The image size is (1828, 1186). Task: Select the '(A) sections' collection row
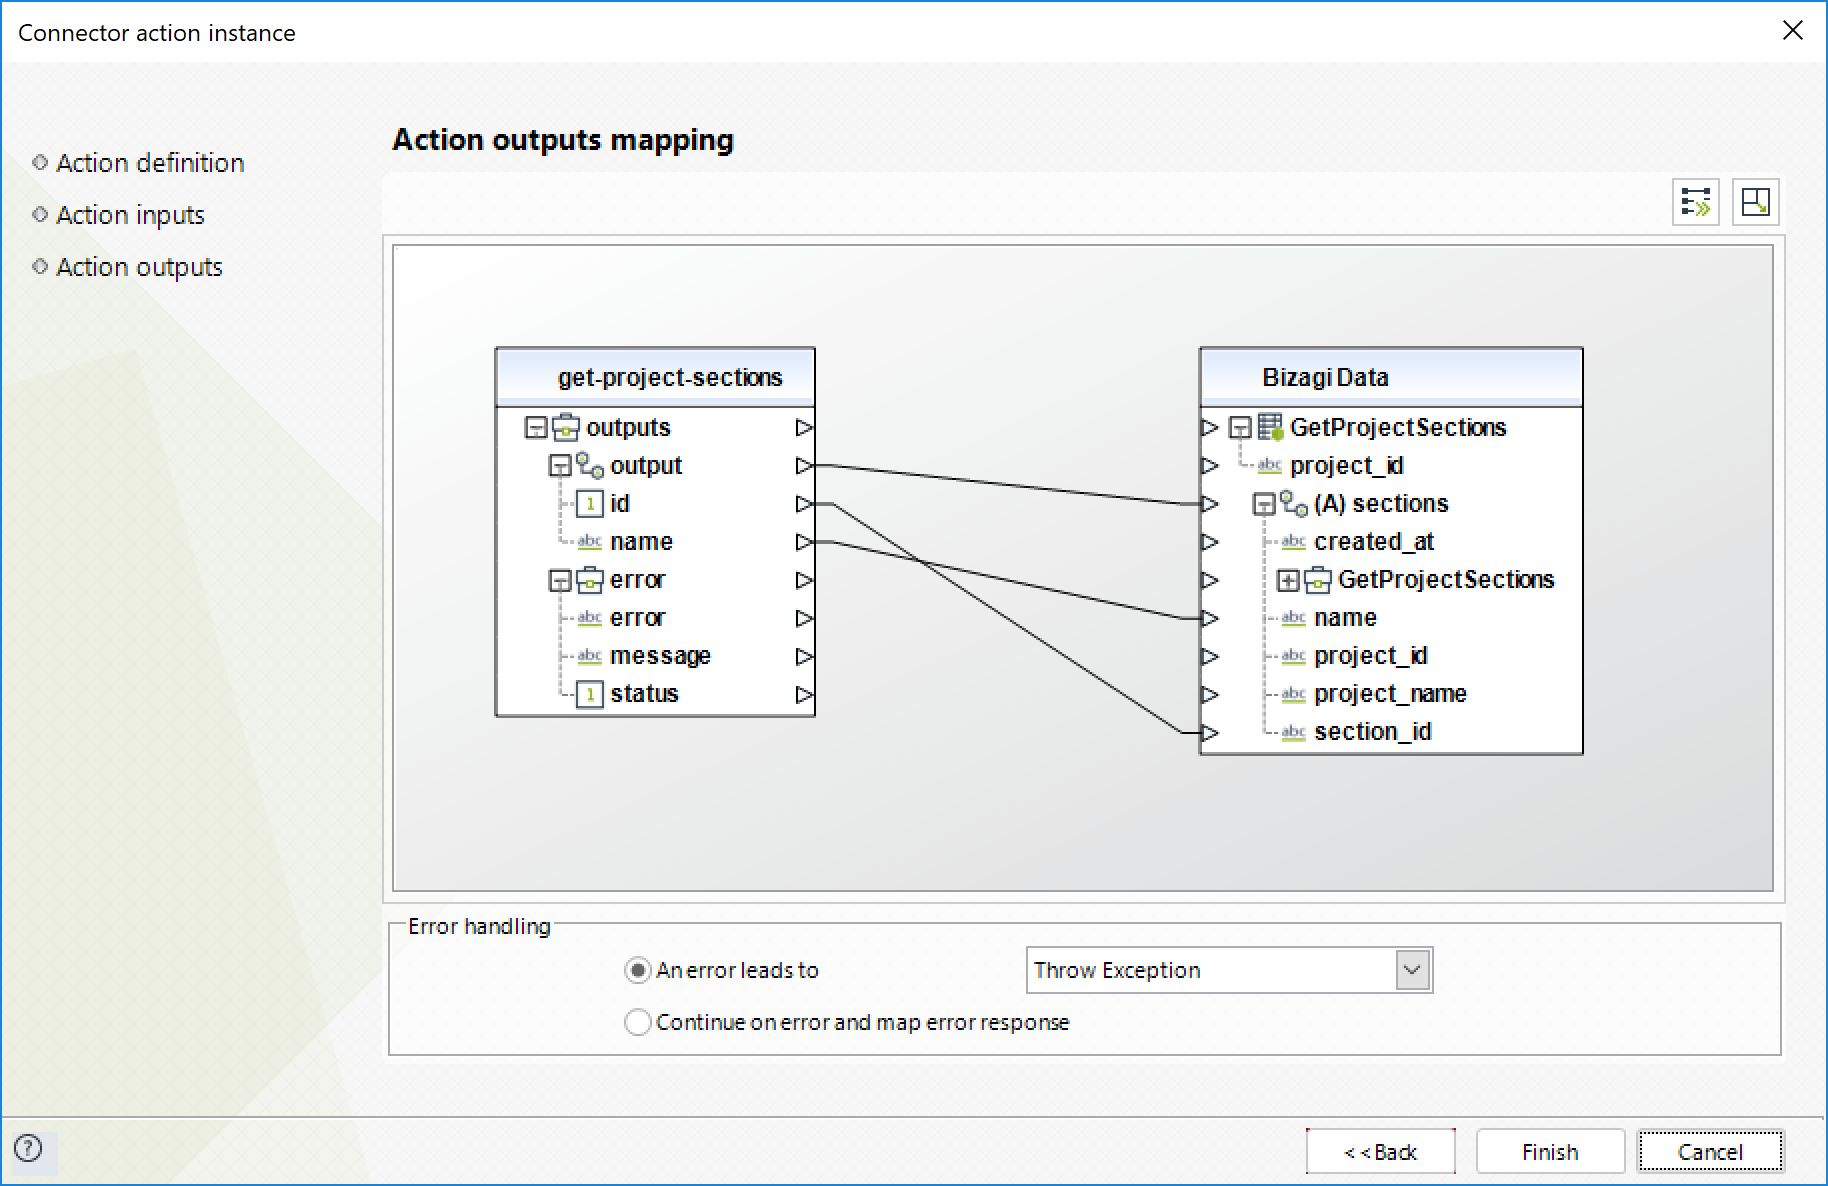pyautogui.click(x=1381, y=504)
